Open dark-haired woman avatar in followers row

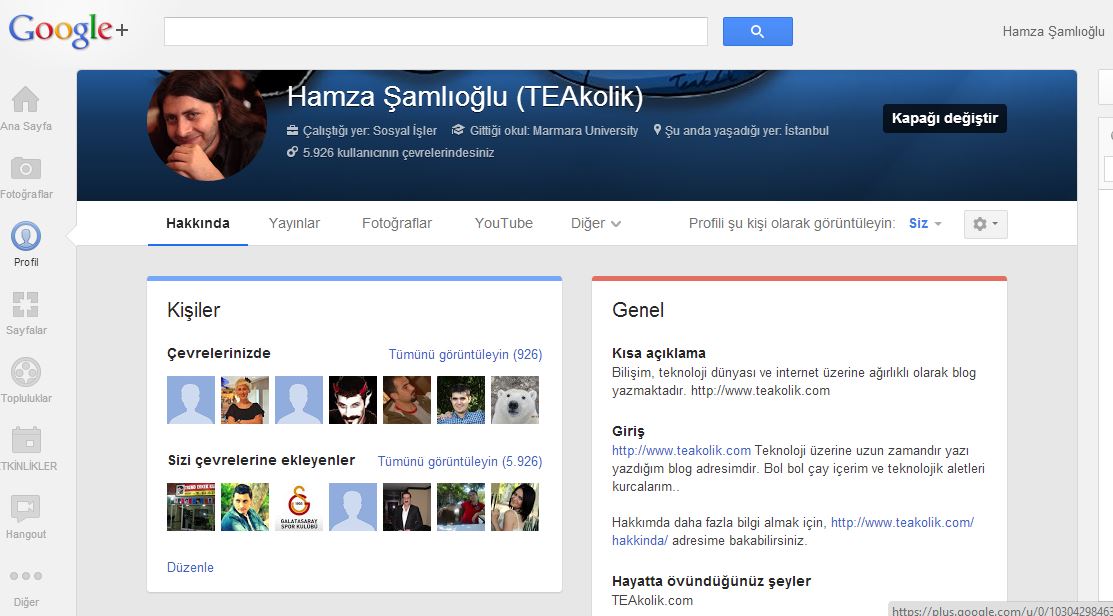(x=515, y=507)
